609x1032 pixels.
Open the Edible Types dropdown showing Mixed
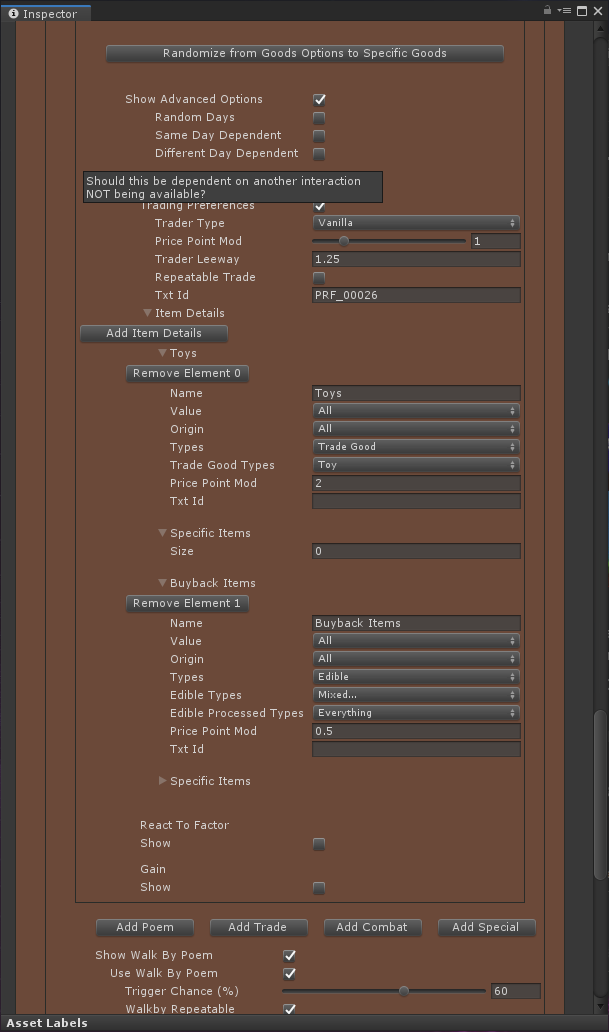[416, 695]
